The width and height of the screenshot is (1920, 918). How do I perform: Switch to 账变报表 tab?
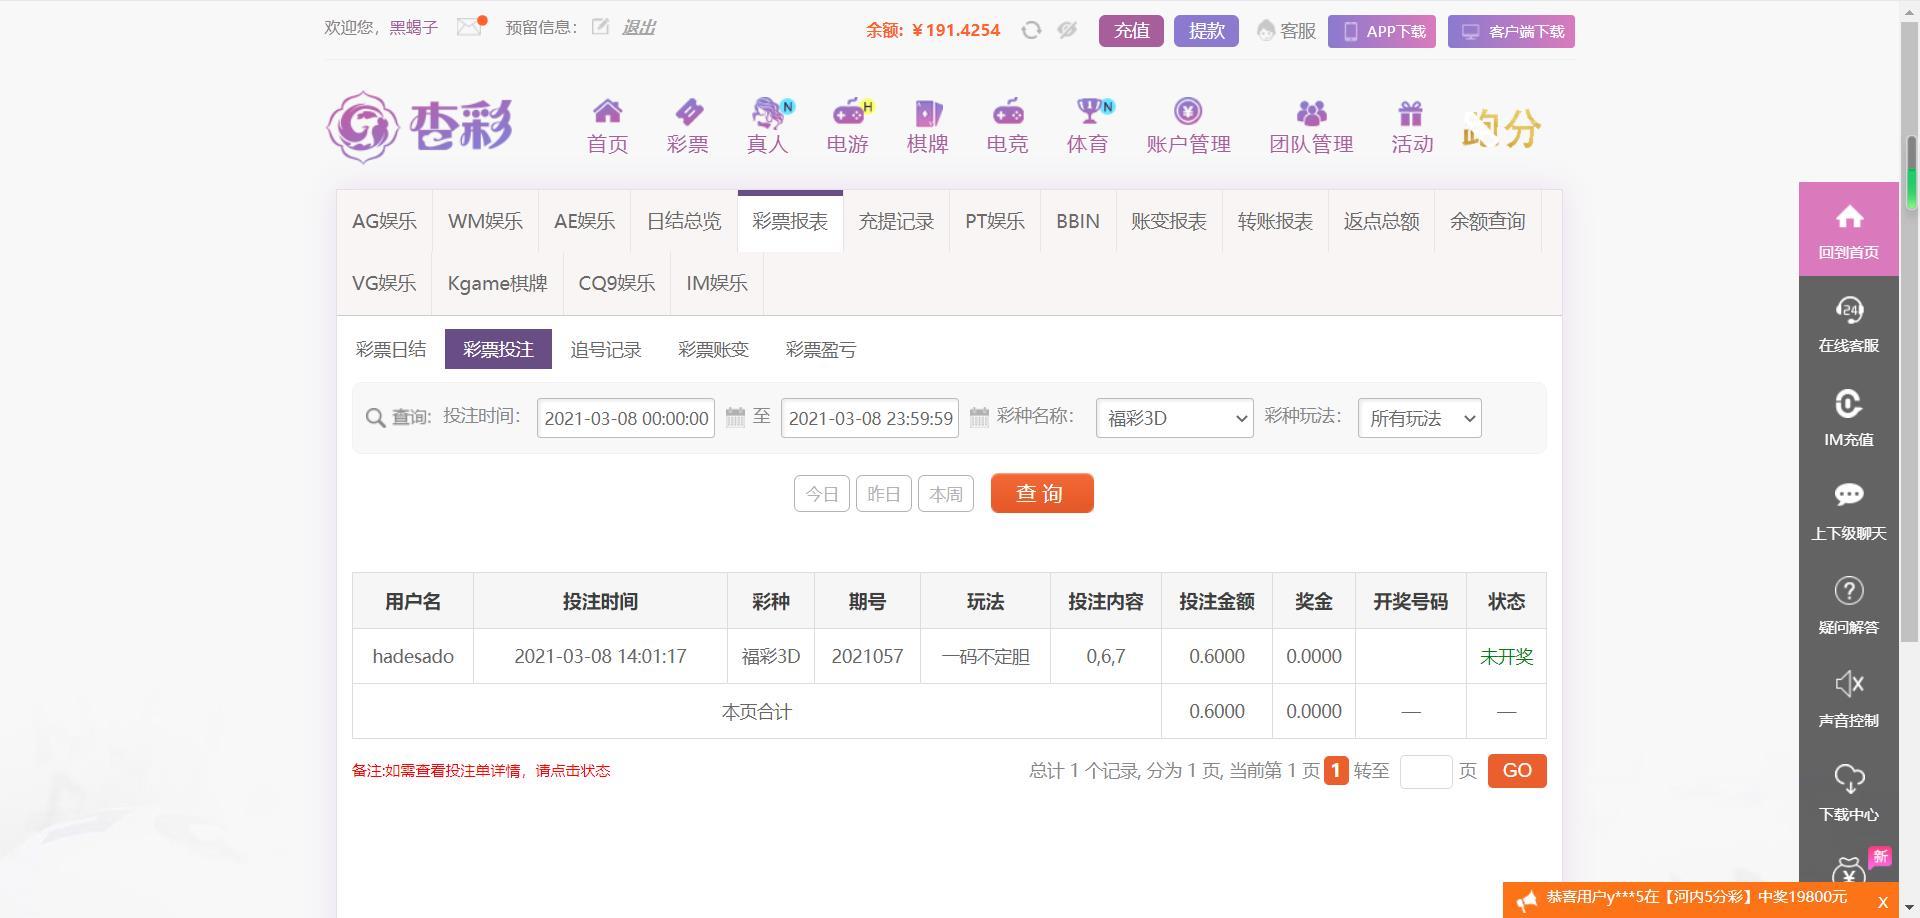click(1168, 221)
